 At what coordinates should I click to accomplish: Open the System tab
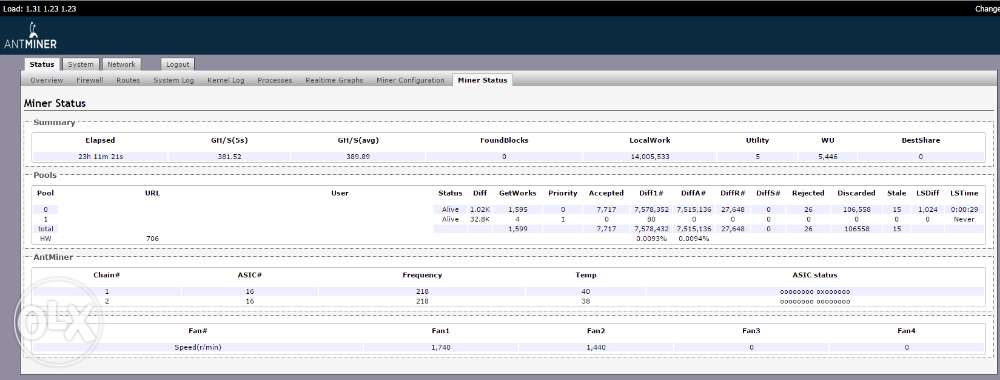coord(81,64)
